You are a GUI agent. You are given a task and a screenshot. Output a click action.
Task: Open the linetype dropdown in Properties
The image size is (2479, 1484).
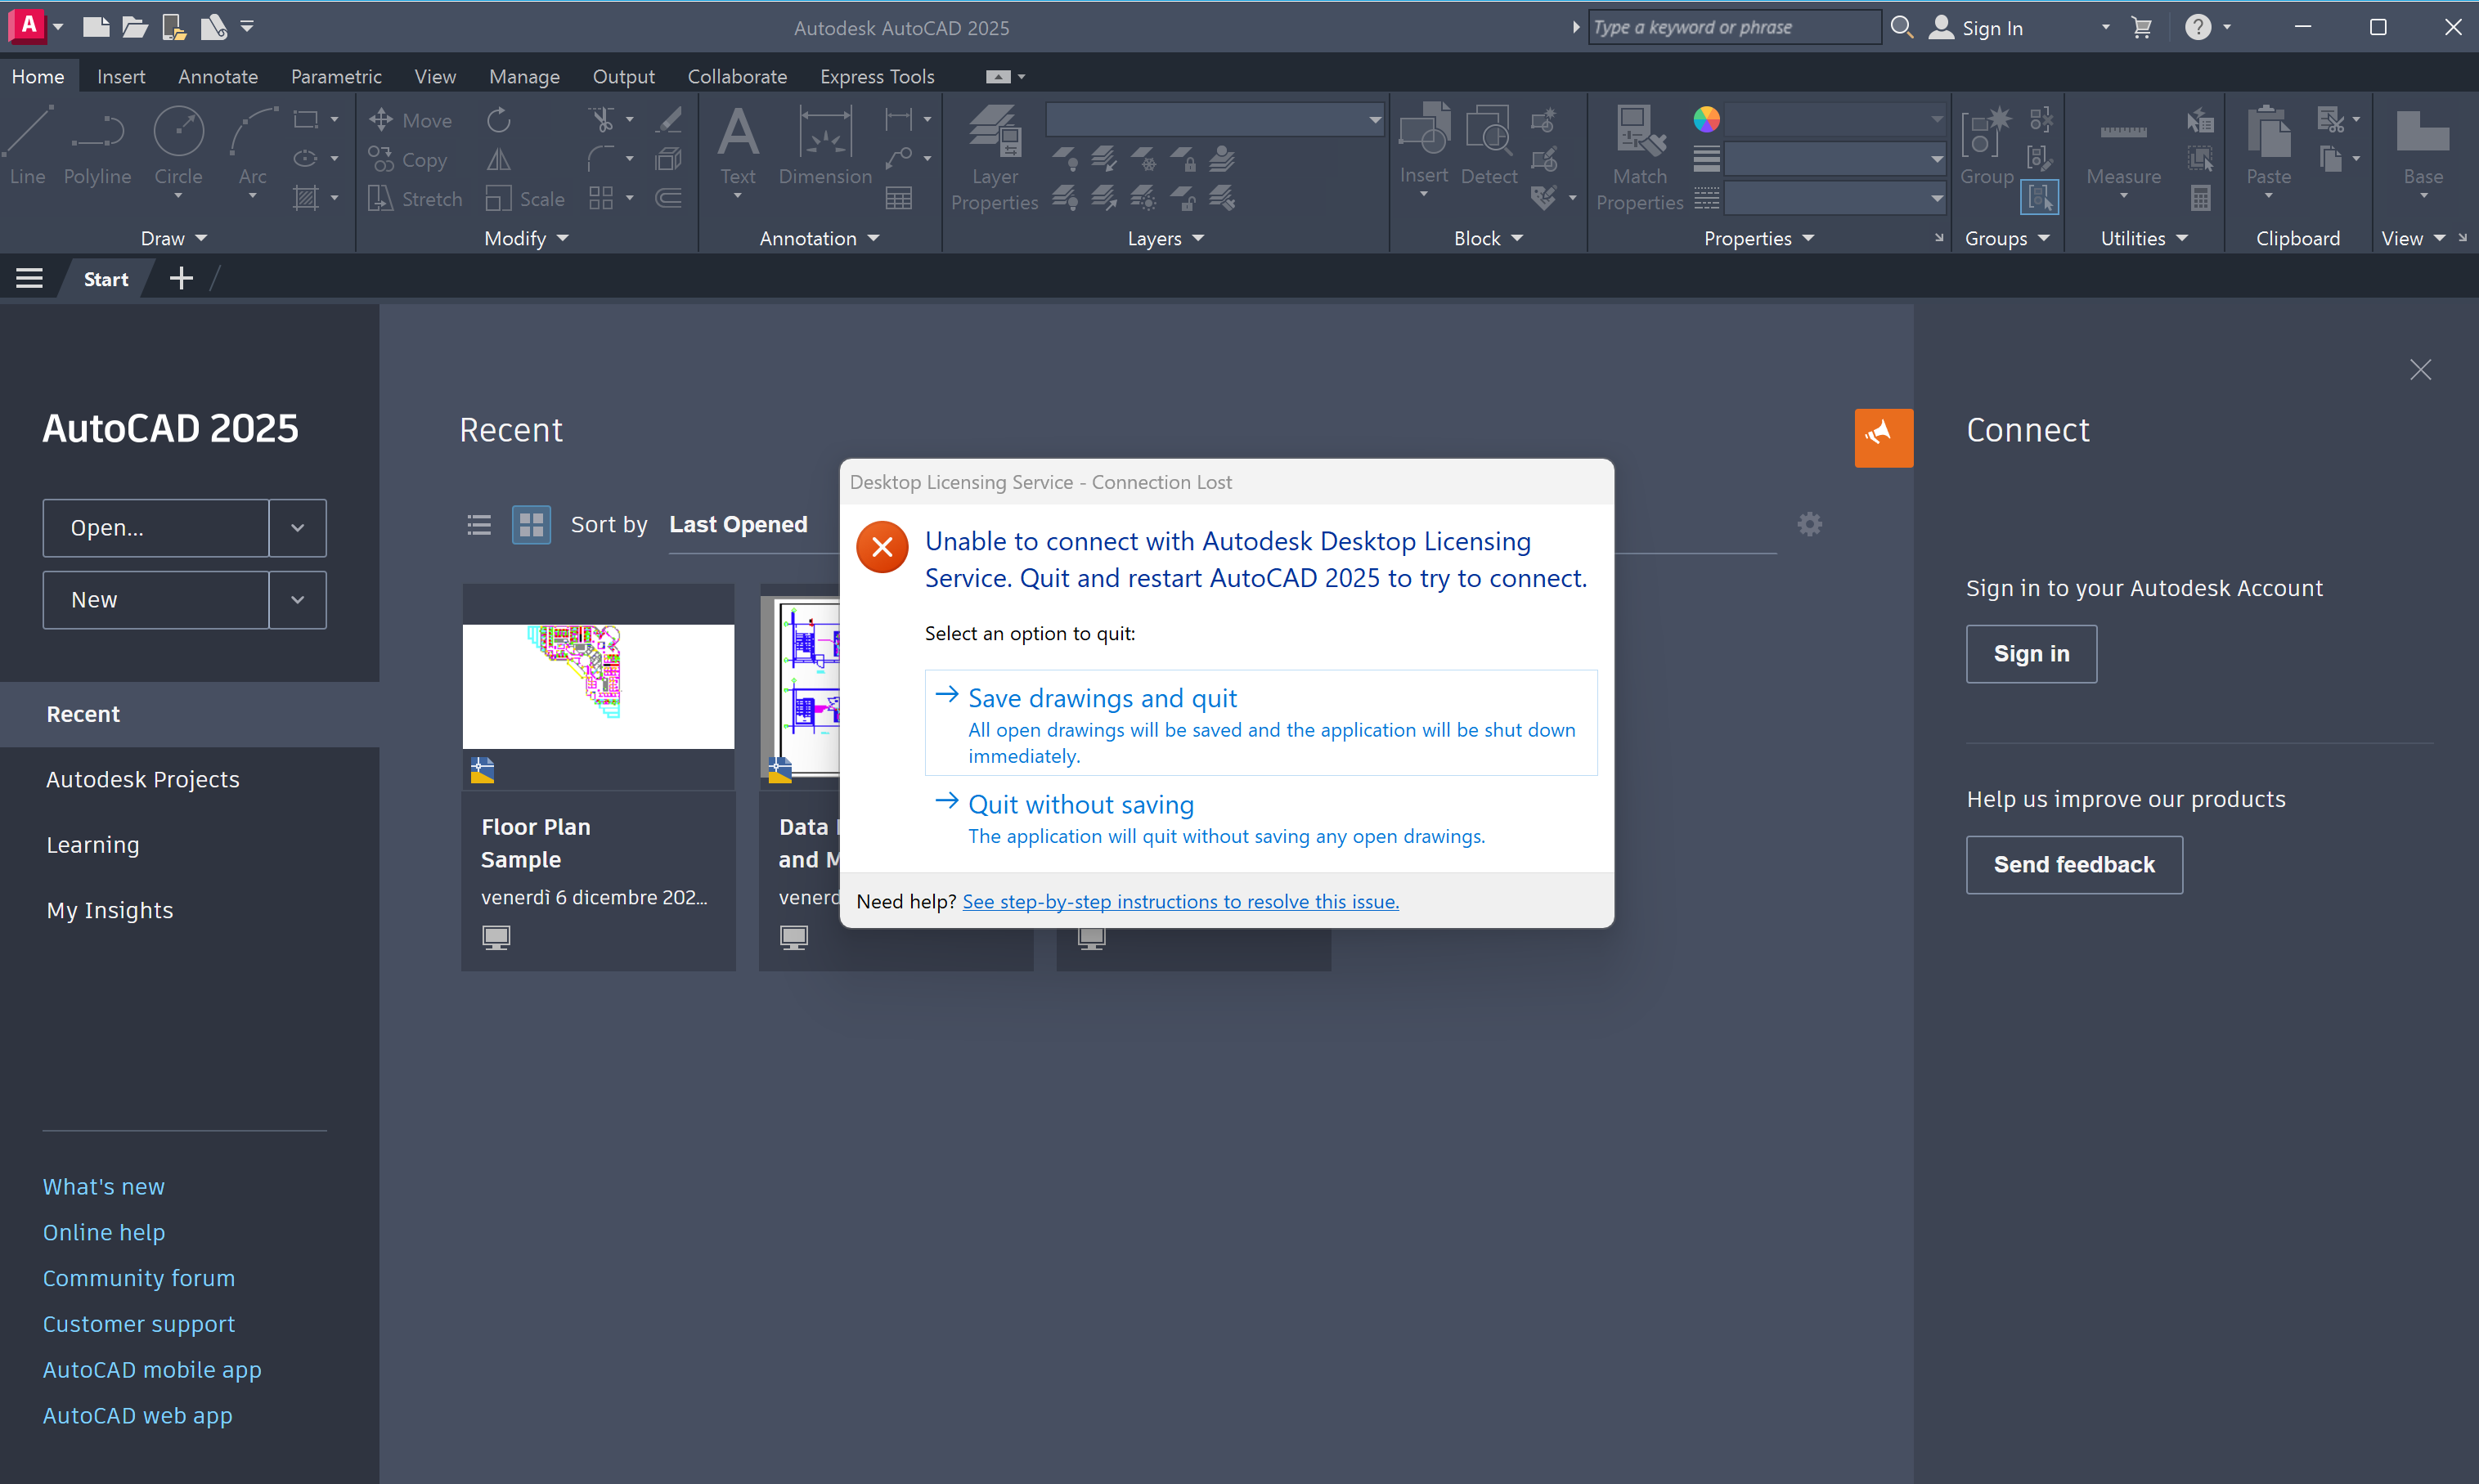click(1836, 198)
